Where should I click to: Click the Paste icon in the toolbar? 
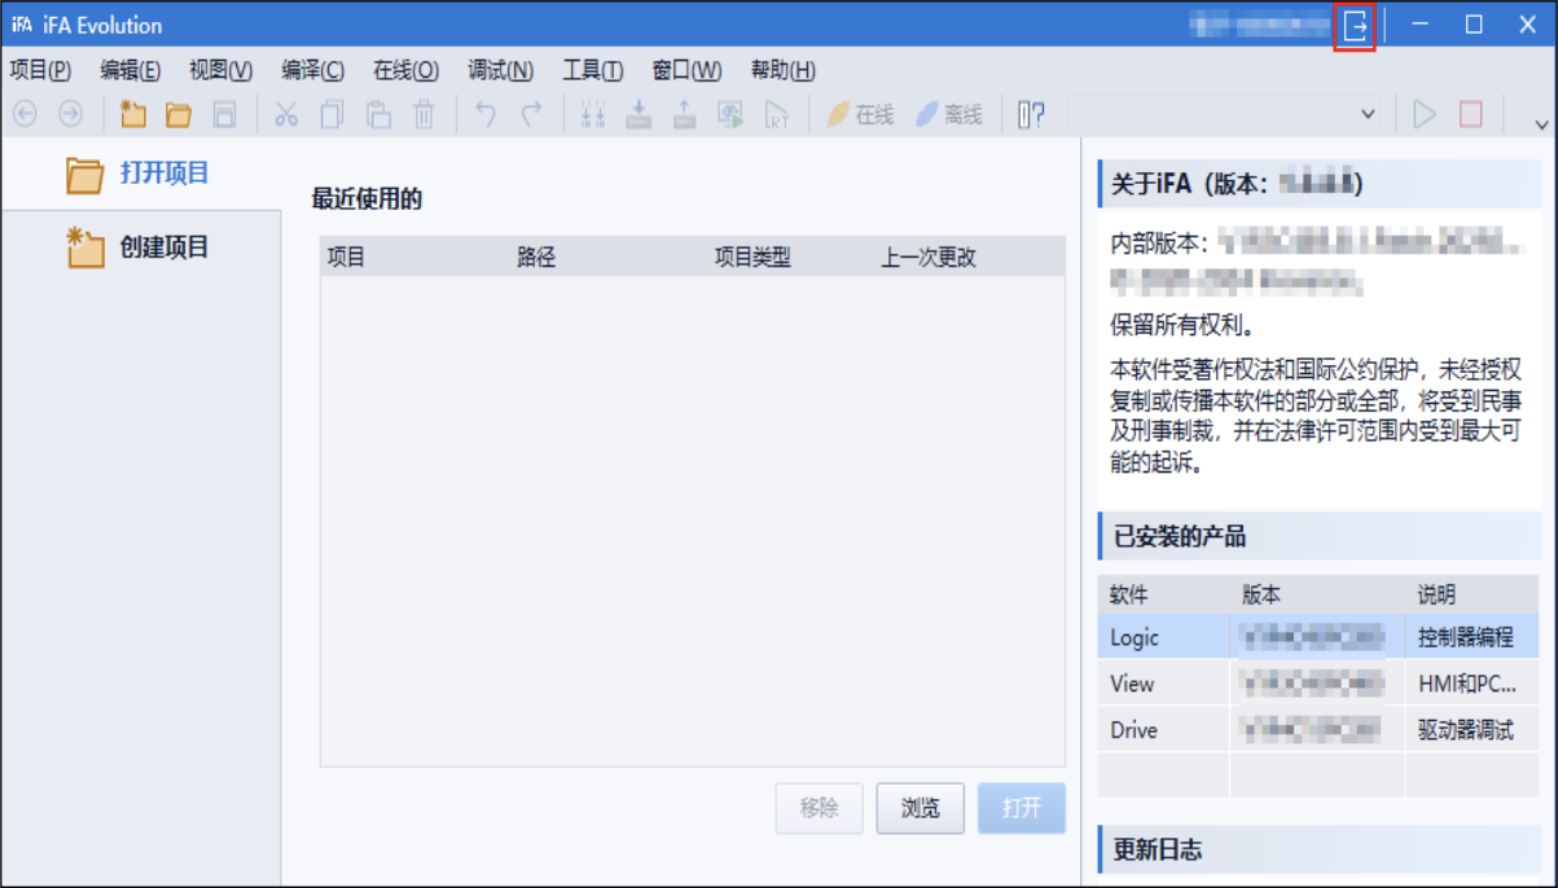click(x=379, y=113)
